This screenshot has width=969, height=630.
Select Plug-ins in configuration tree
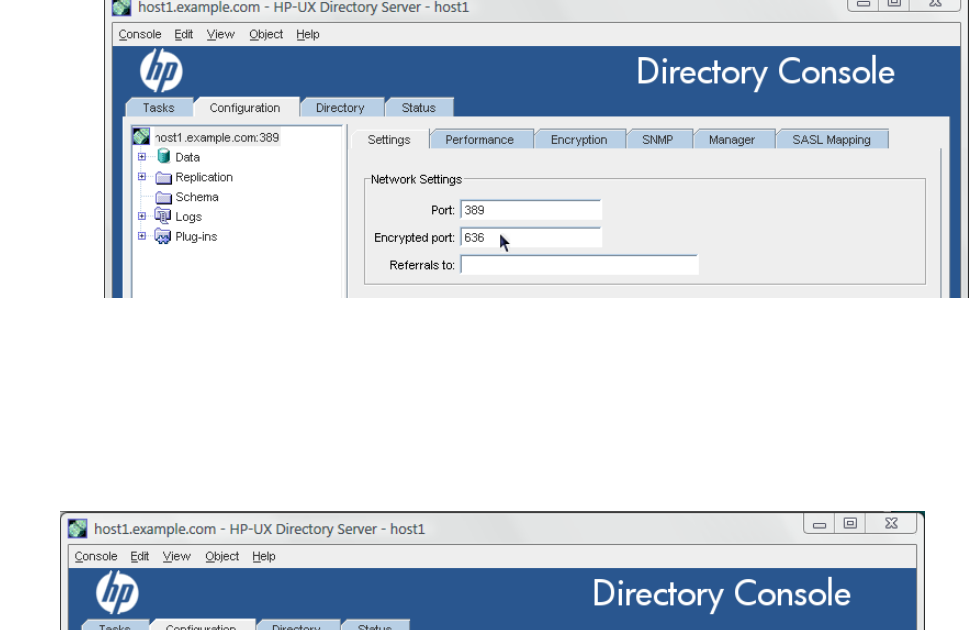pos(196,237)
